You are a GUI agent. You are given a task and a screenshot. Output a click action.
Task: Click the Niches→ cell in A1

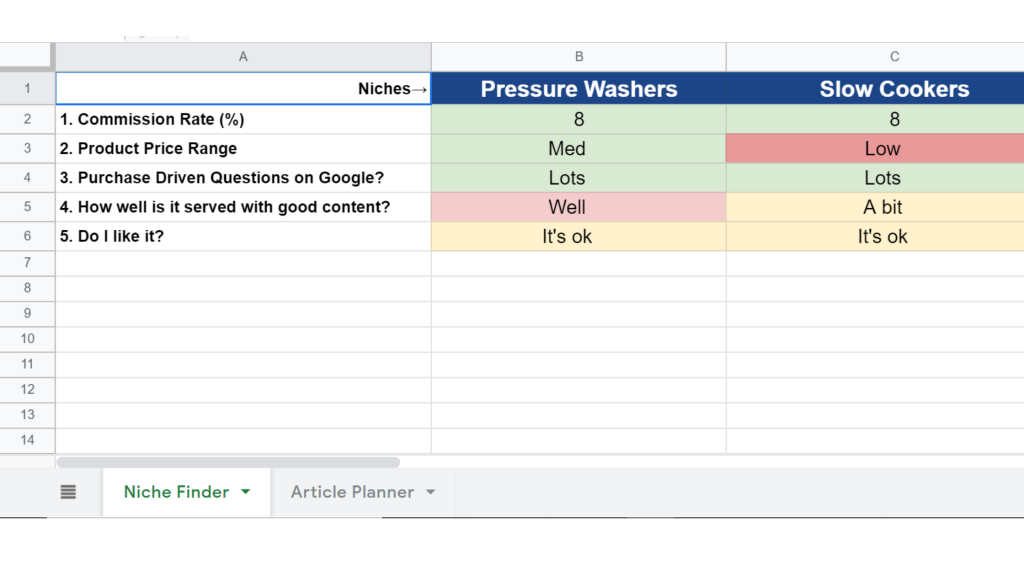[243, 89]
